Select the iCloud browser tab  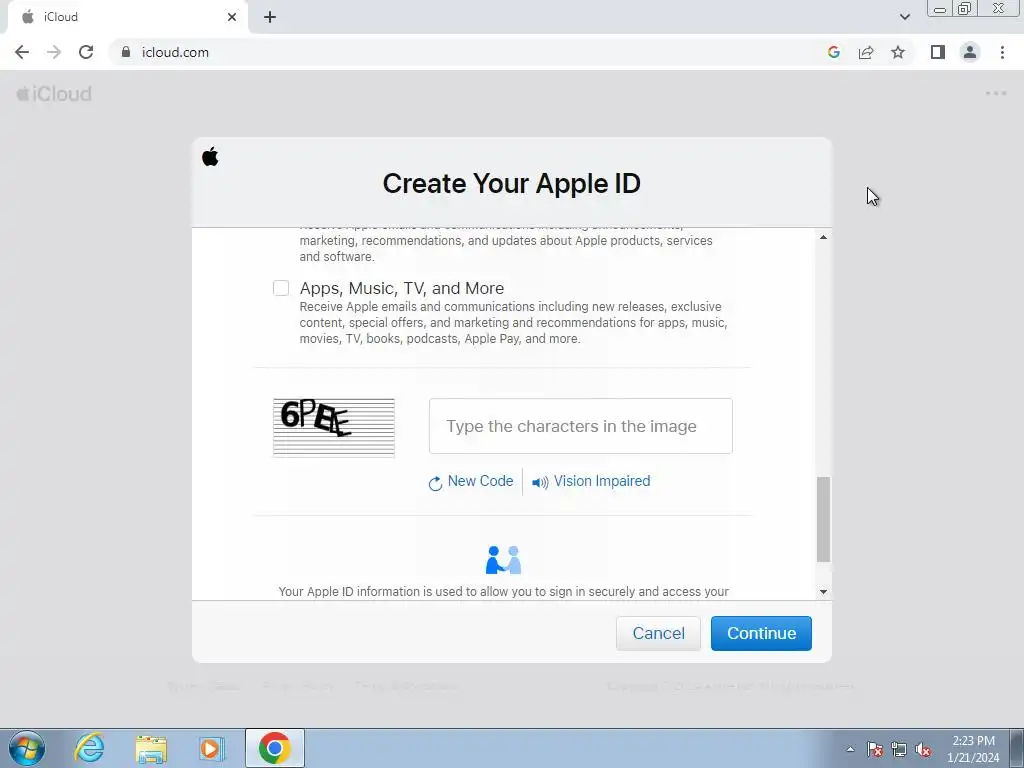click(x=127, y=17)
